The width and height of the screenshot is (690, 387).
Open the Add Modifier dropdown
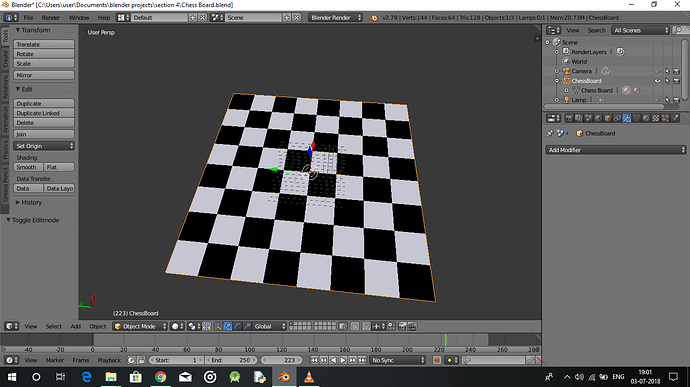(615, 150)
